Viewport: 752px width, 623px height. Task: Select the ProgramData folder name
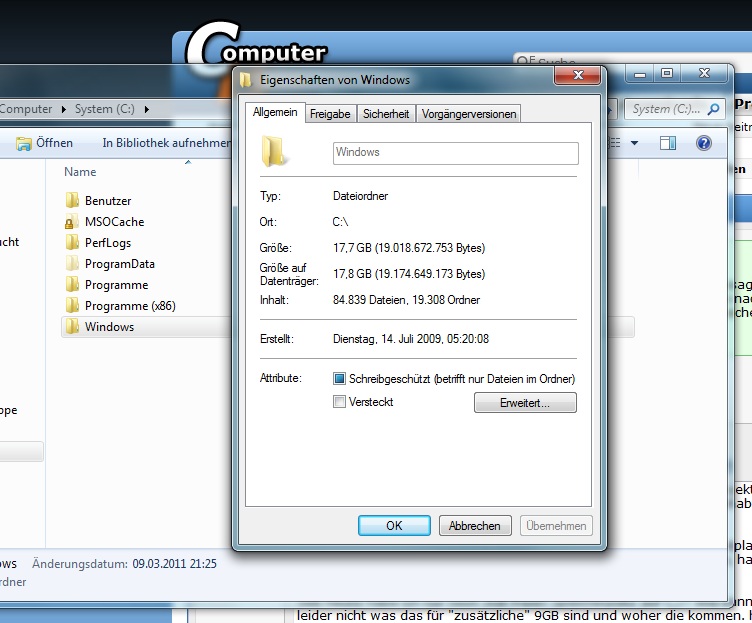[x=120, y=264]
